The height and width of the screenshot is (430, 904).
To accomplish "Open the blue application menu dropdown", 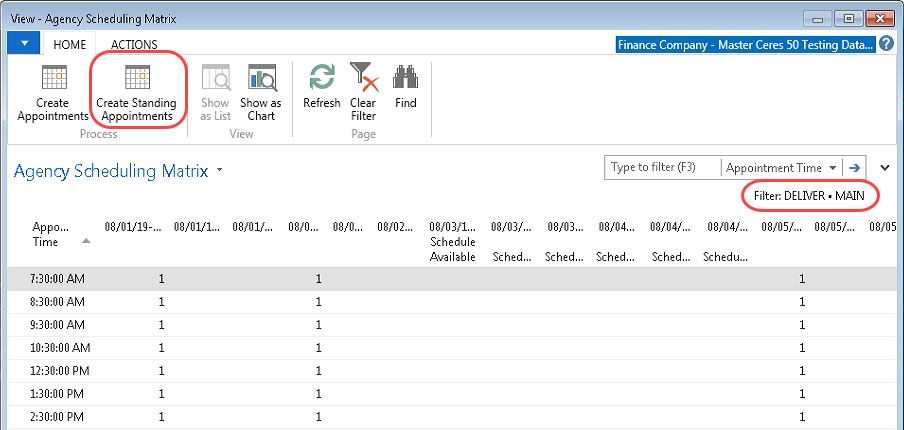I will click(23, 44).
